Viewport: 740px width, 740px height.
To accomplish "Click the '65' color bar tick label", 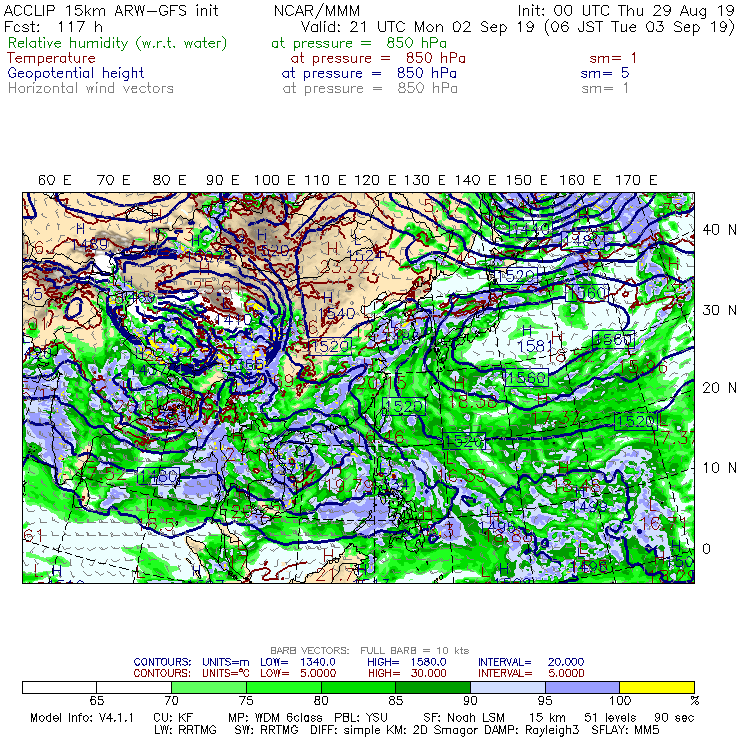I will (96, 700).
